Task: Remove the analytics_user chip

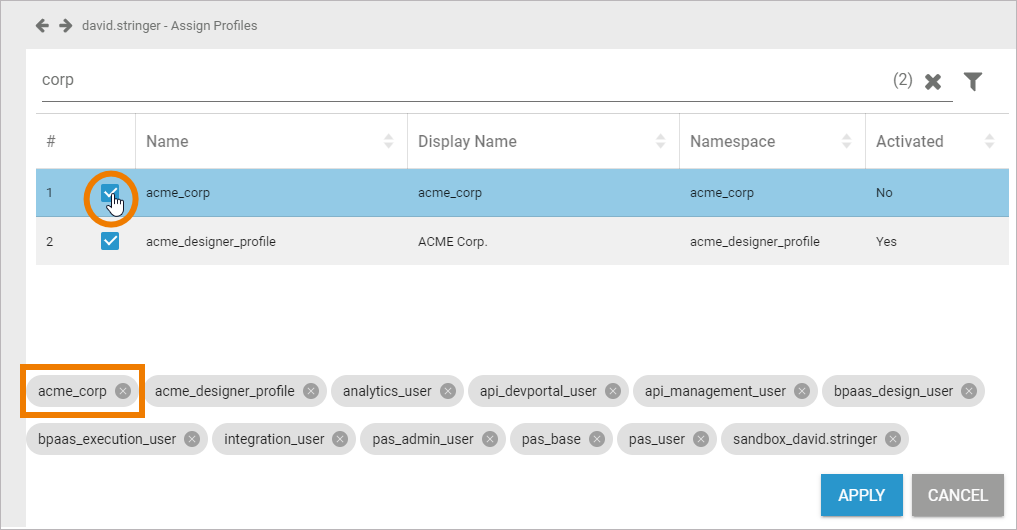Action: coord(448,391)
